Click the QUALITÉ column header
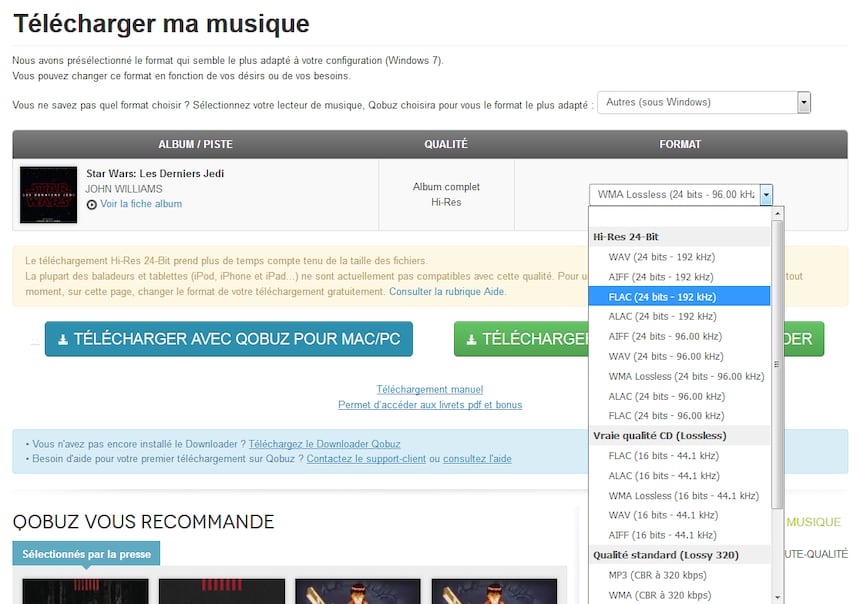860x604 pixels. coord(446,144)
